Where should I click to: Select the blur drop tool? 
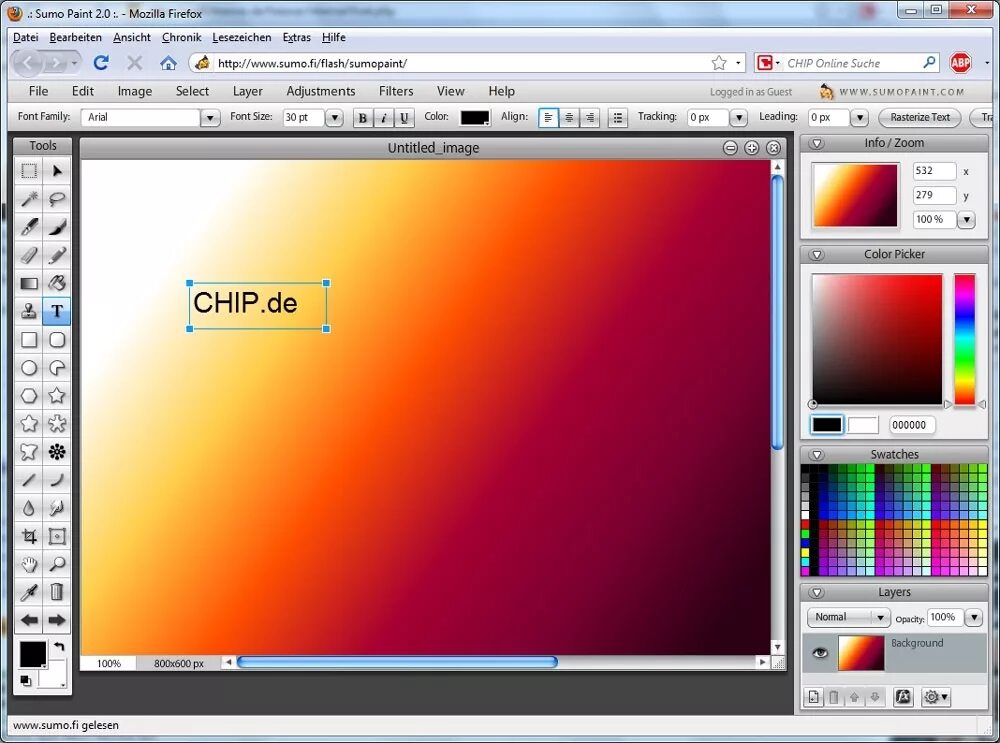pos(29,508)
